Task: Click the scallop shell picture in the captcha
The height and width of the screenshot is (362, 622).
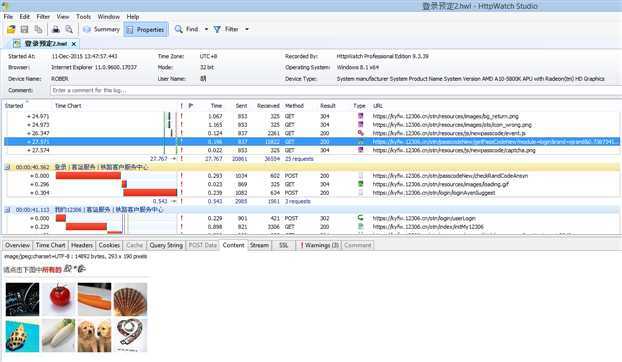Action: tap(130, 299)
